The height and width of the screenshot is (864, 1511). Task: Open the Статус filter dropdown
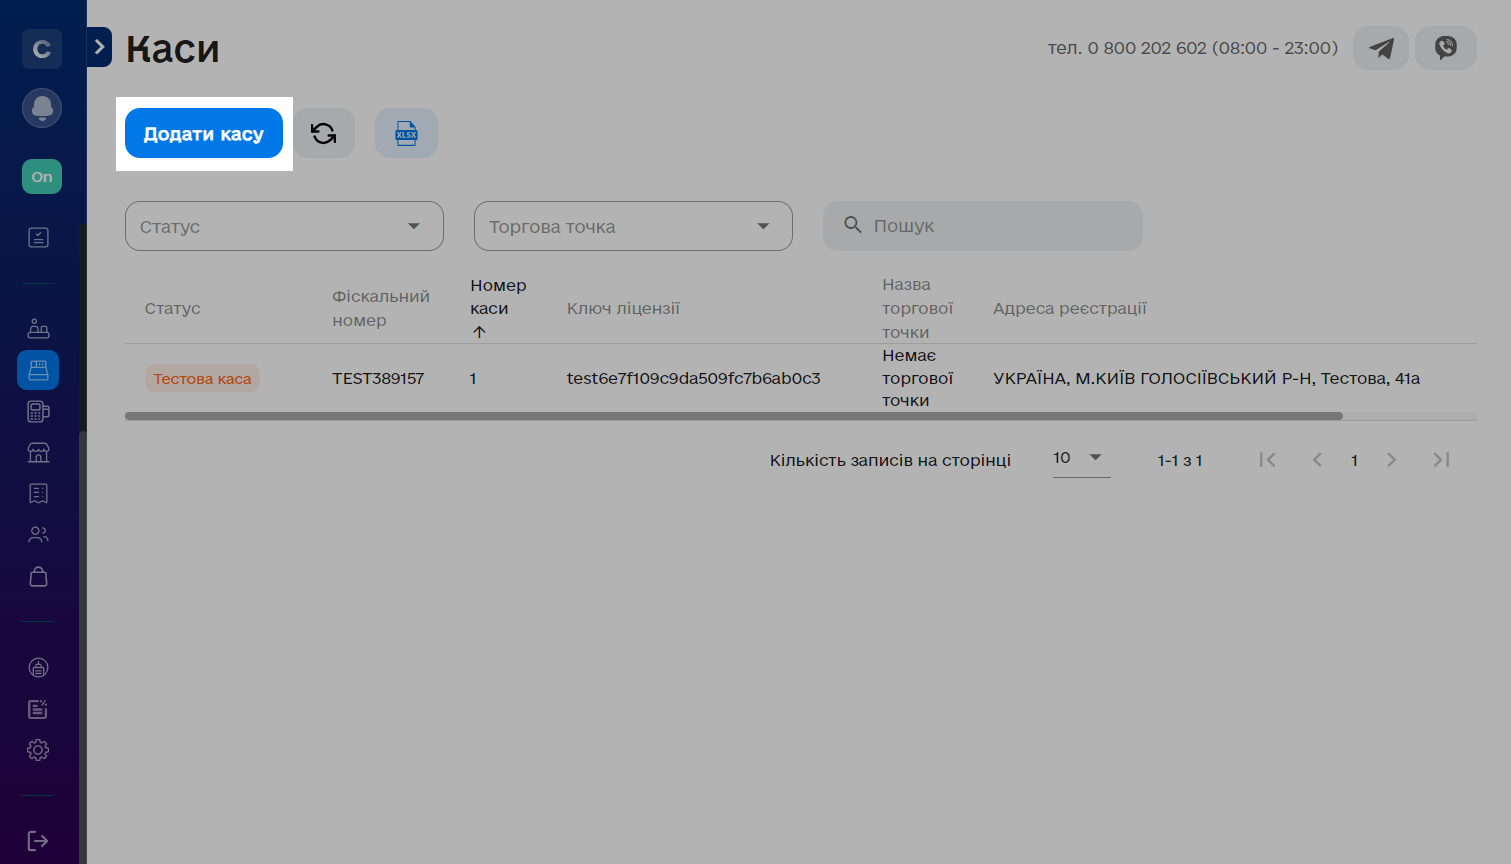[284, 226]
